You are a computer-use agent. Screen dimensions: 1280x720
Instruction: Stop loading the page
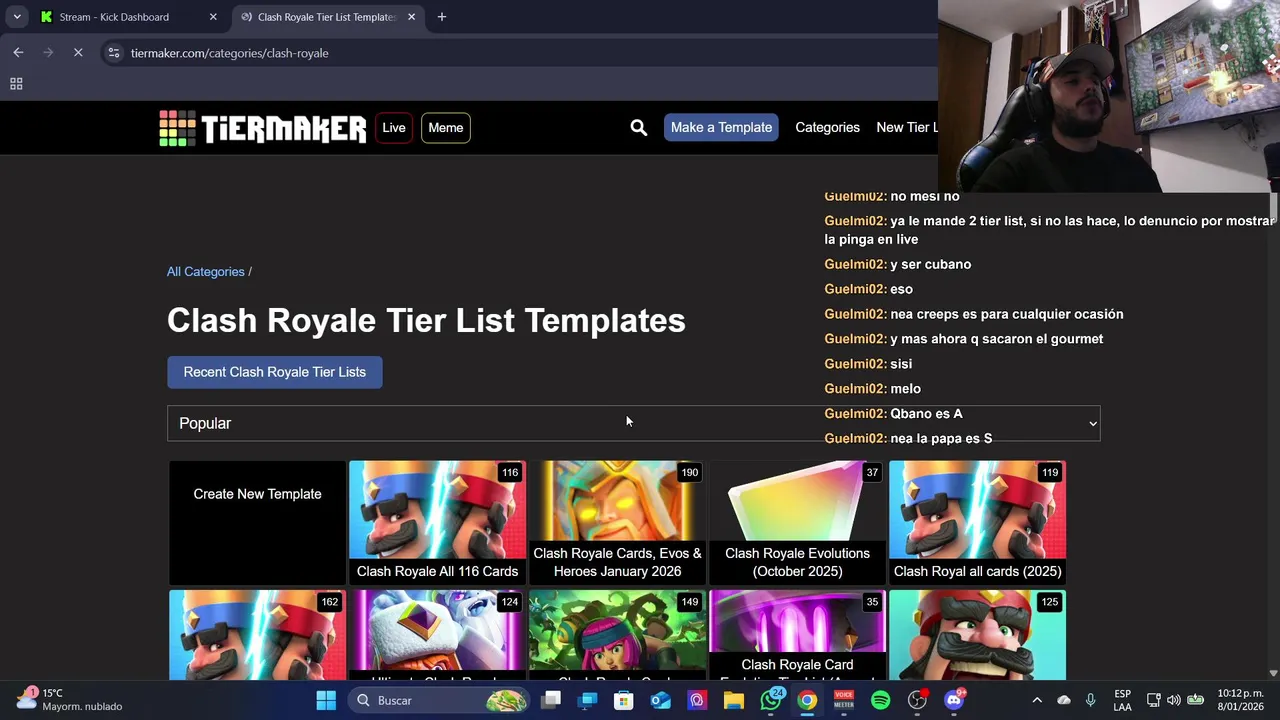tap(78, 53)
